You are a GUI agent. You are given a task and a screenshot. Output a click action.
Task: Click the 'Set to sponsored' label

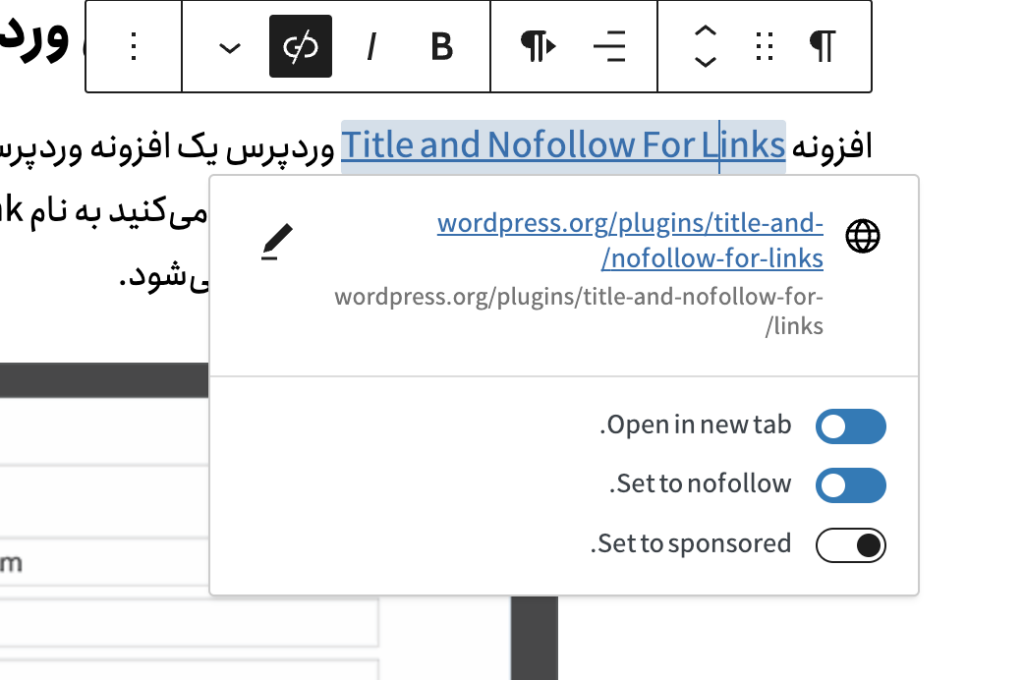(x=691, y=544)
